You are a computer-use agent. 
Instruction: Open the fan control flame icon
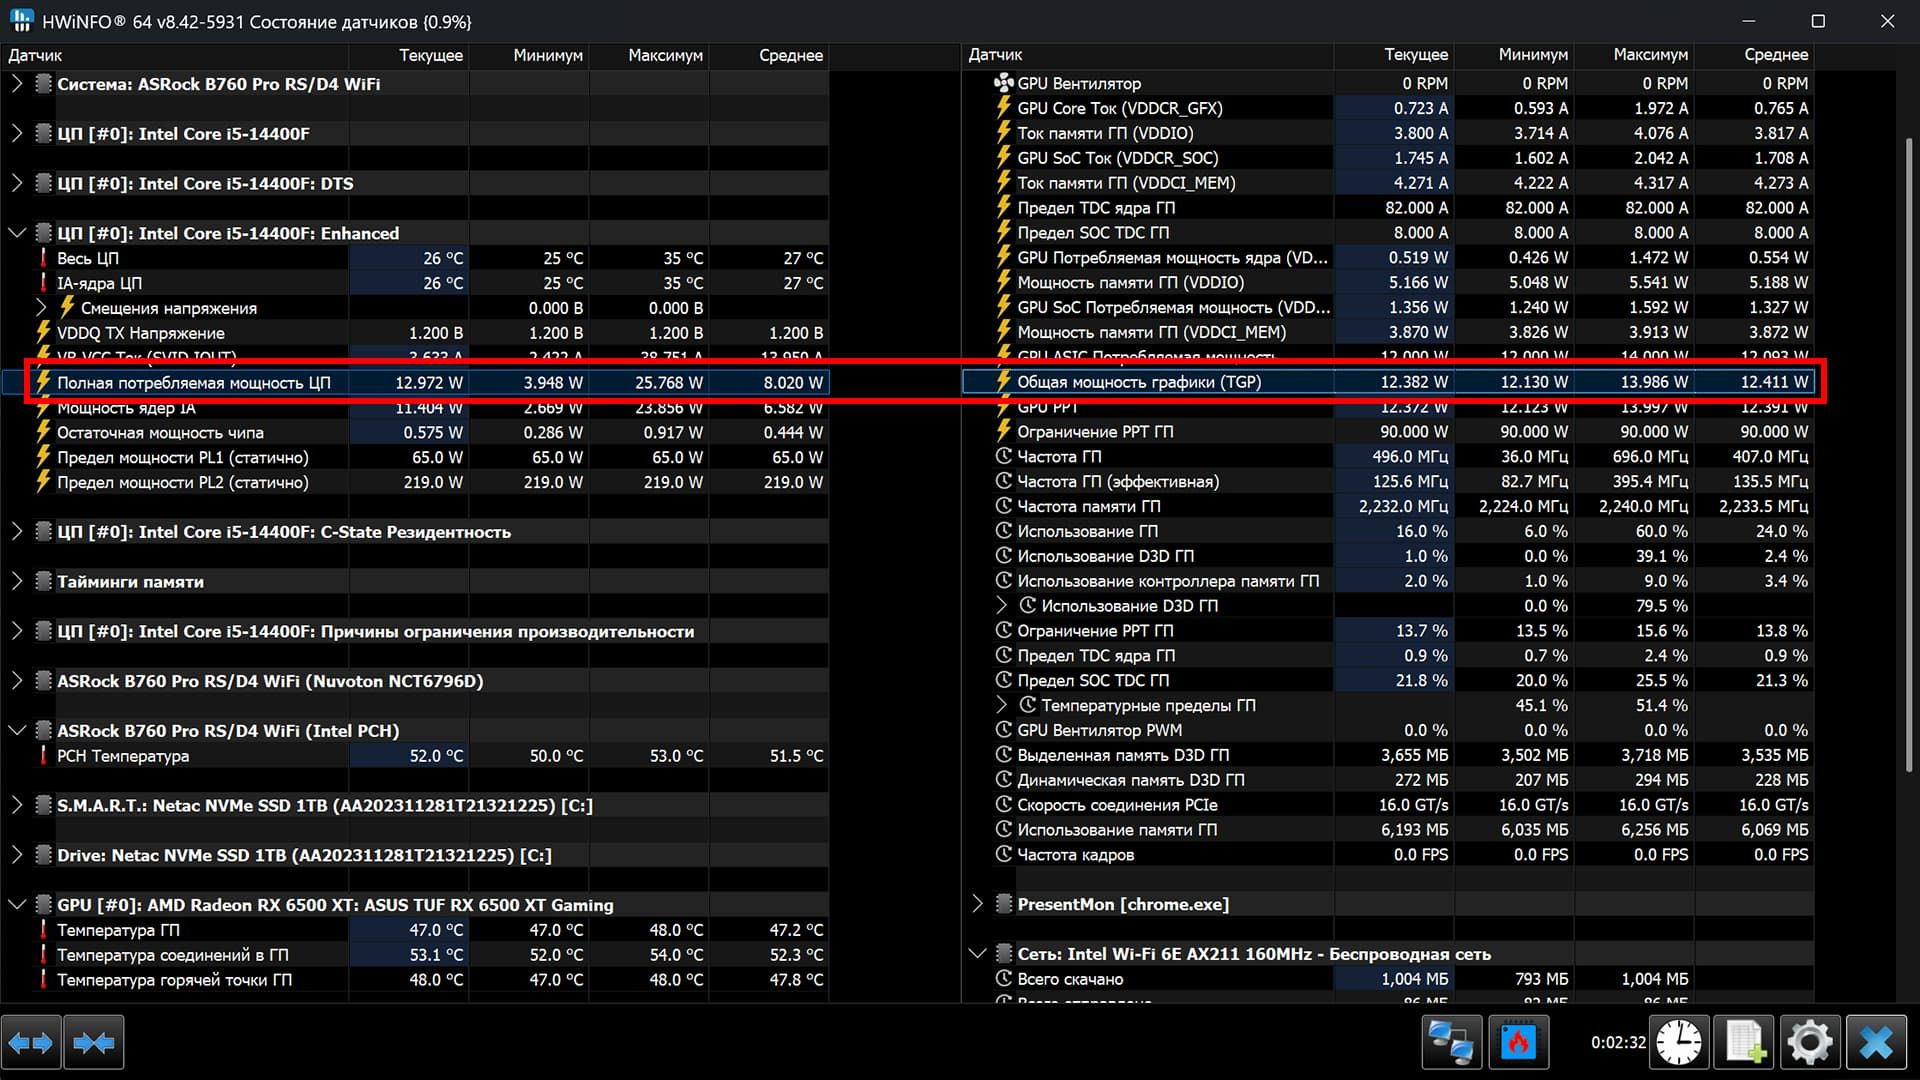[x=1518, y=1043]
